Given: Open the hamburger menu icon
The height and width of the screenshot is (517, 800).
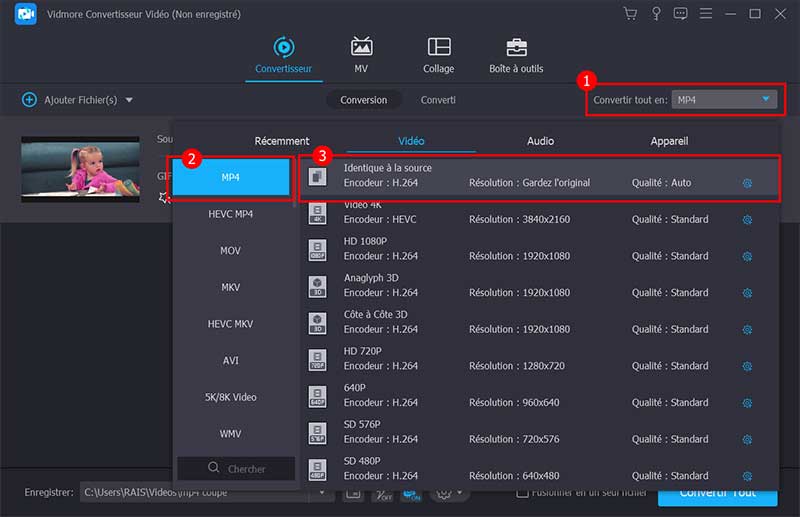Looking at the screenshot, I should 706,14.
